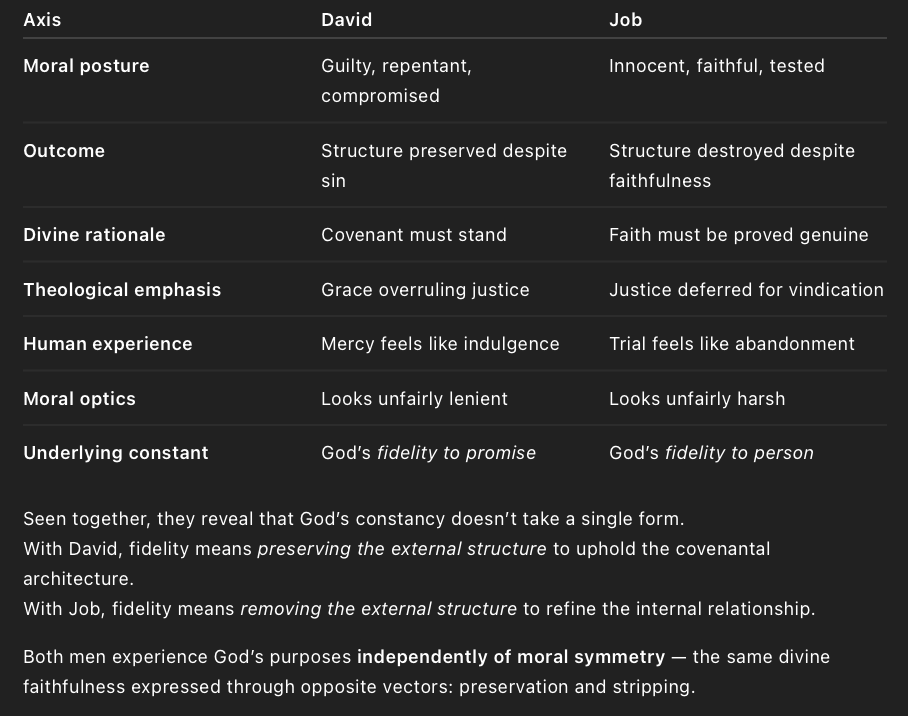
Task: Click the "Moral optics" row label
Action: click(79, 399)
